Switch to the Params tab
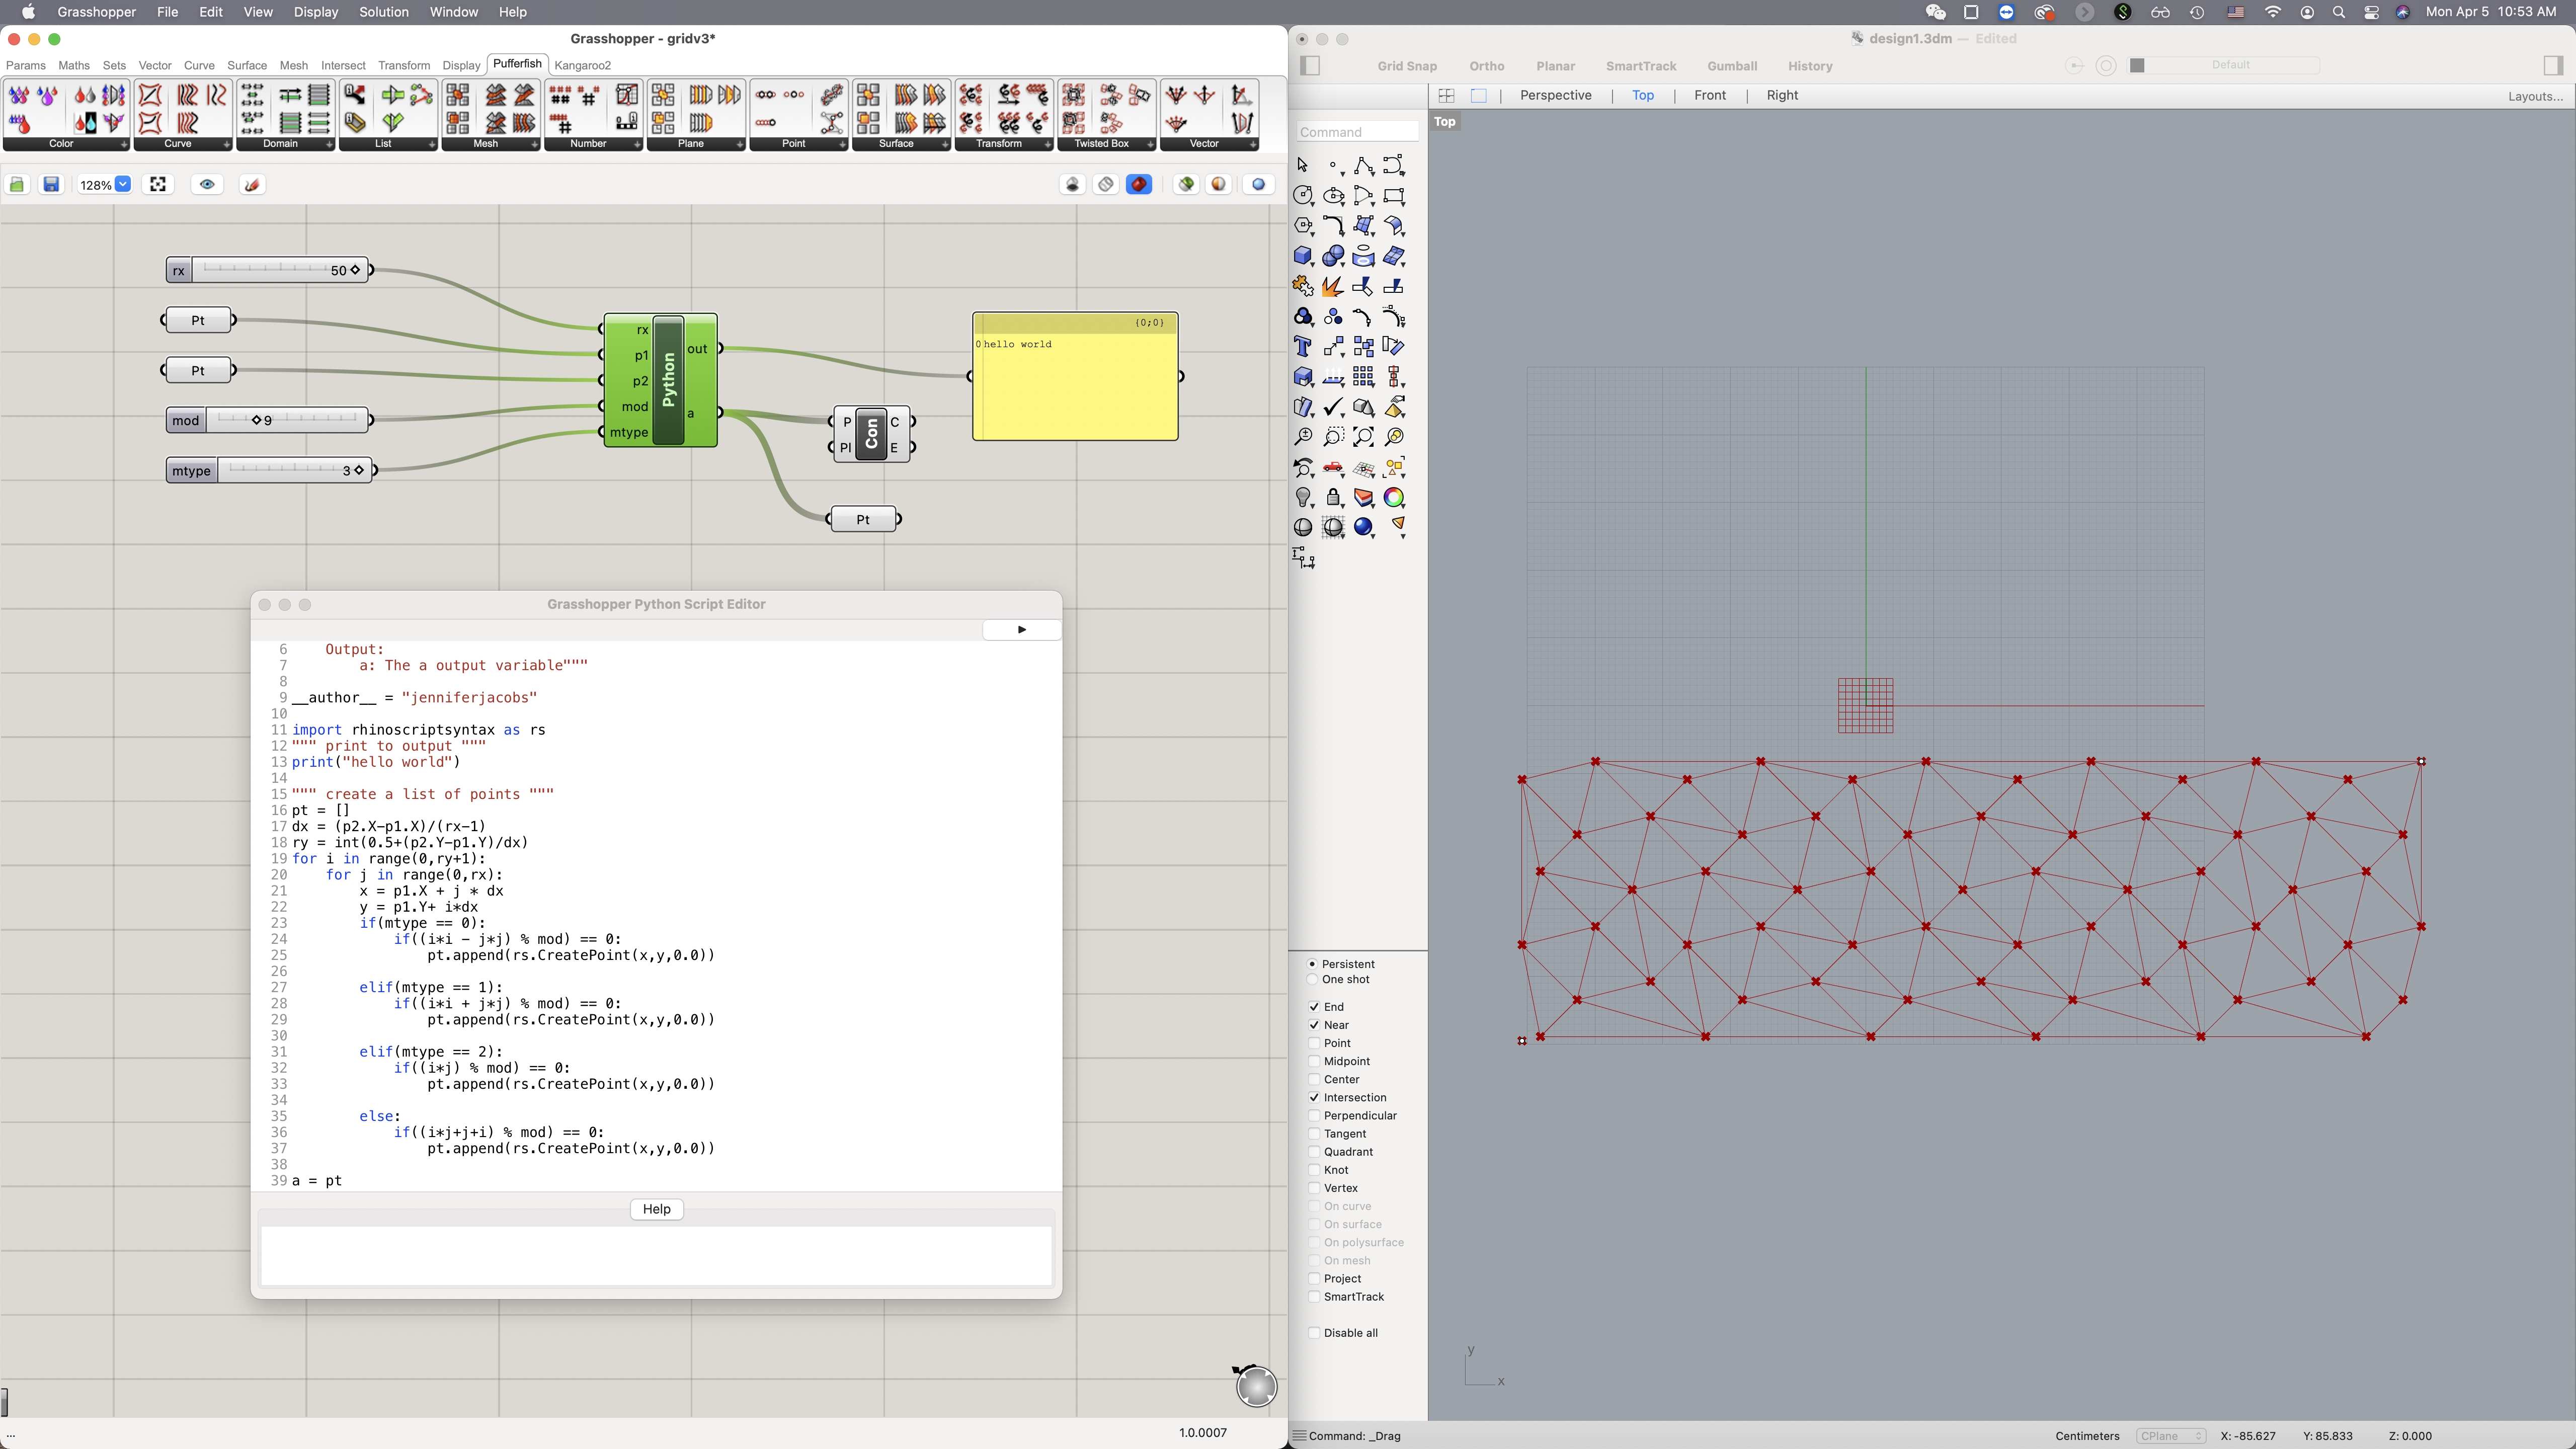 click(26, 65)
